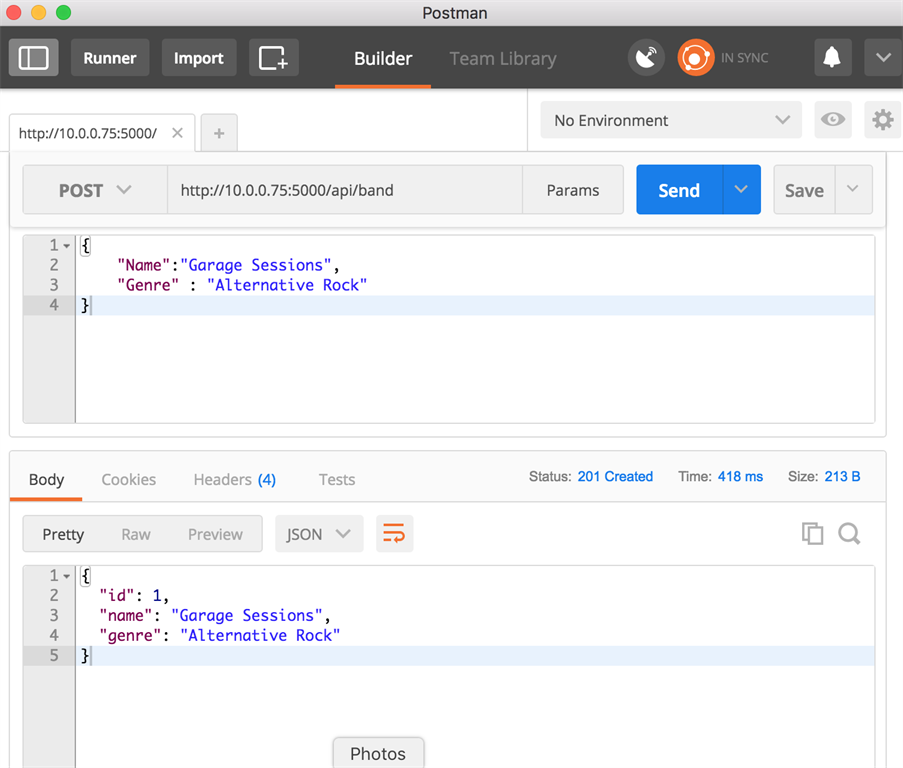Screen dimensions: 903x768
Task: Click the blue Send button
Action: click(x=679, y=190)
